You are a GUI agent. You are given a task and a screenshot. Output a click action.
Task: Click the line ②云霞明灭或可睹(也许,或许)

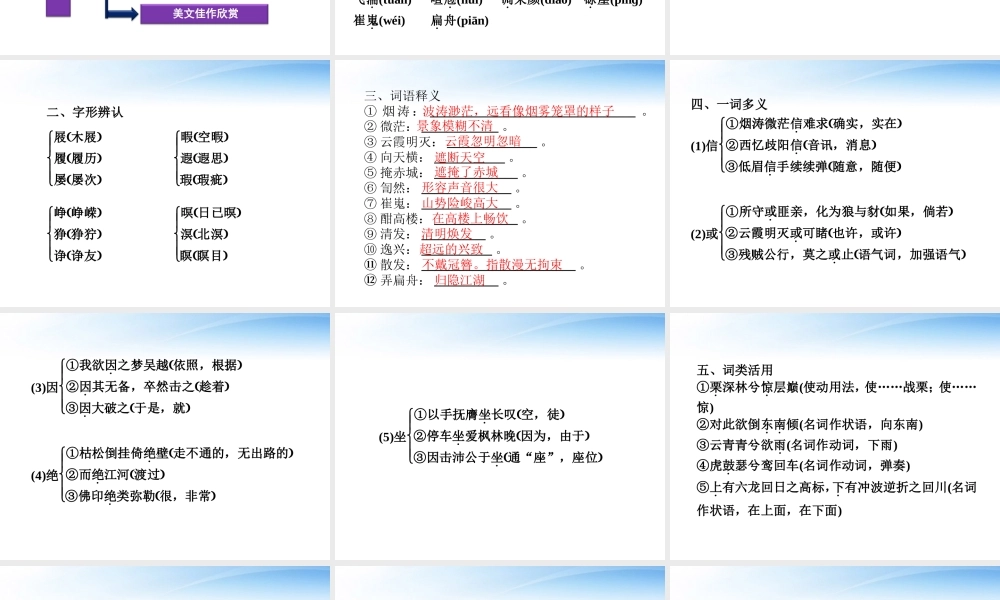click(x=814, y=233)
